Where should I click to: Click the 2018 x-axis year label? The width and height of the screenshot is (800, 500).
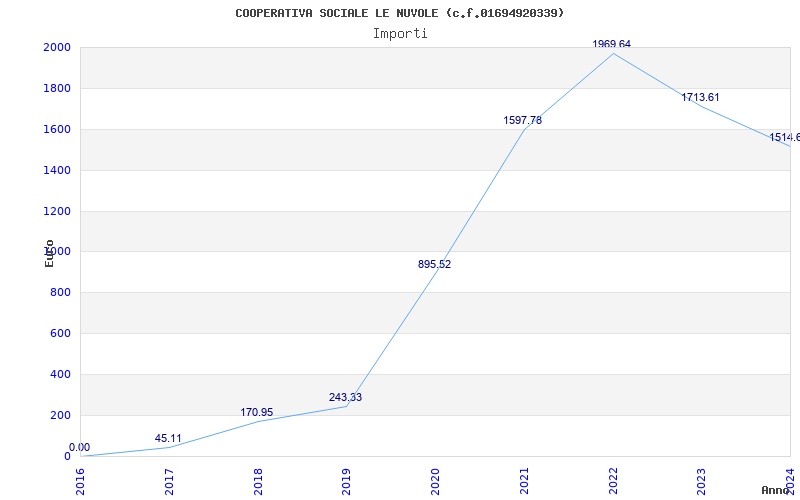[x=258, y=482]
